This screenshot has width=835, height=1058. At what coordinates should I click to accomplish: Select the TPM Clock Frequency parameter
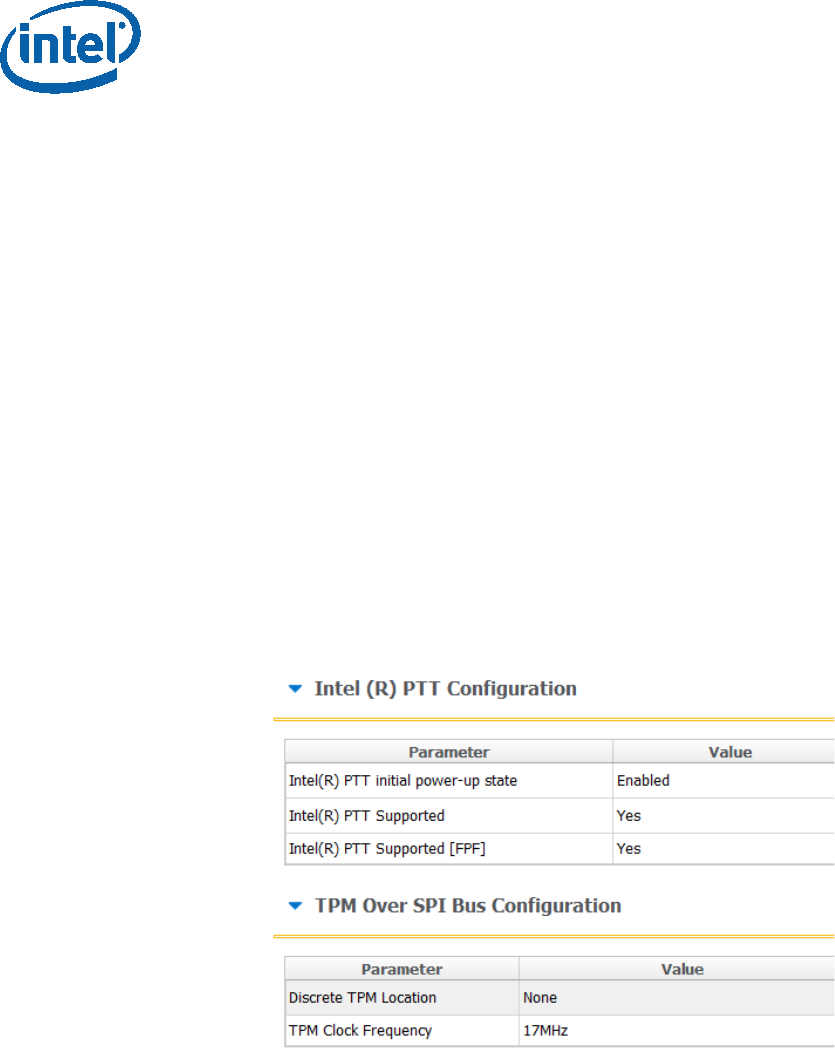coord(402,1031)
